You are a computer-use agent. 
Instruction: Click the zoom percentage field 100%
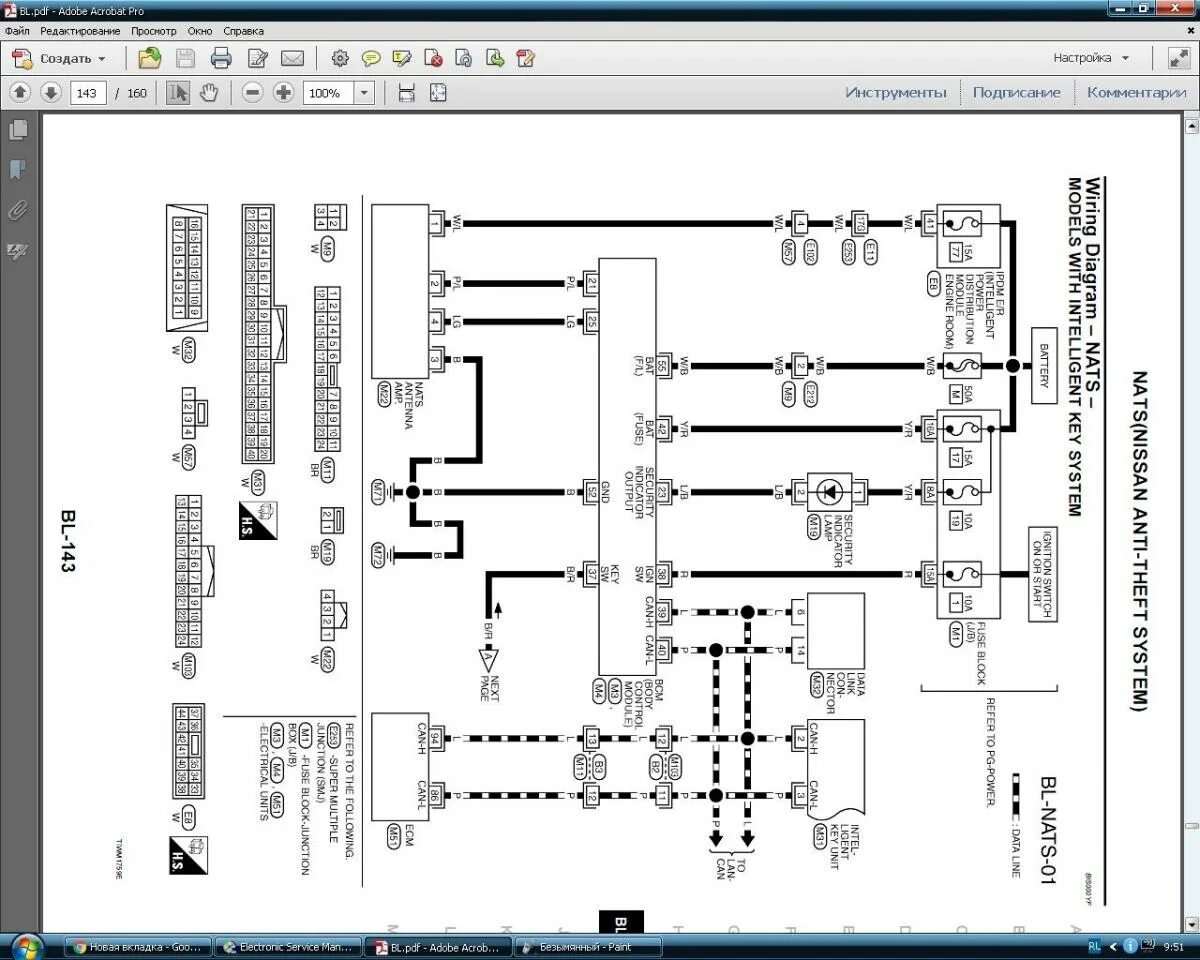(327, 93)
